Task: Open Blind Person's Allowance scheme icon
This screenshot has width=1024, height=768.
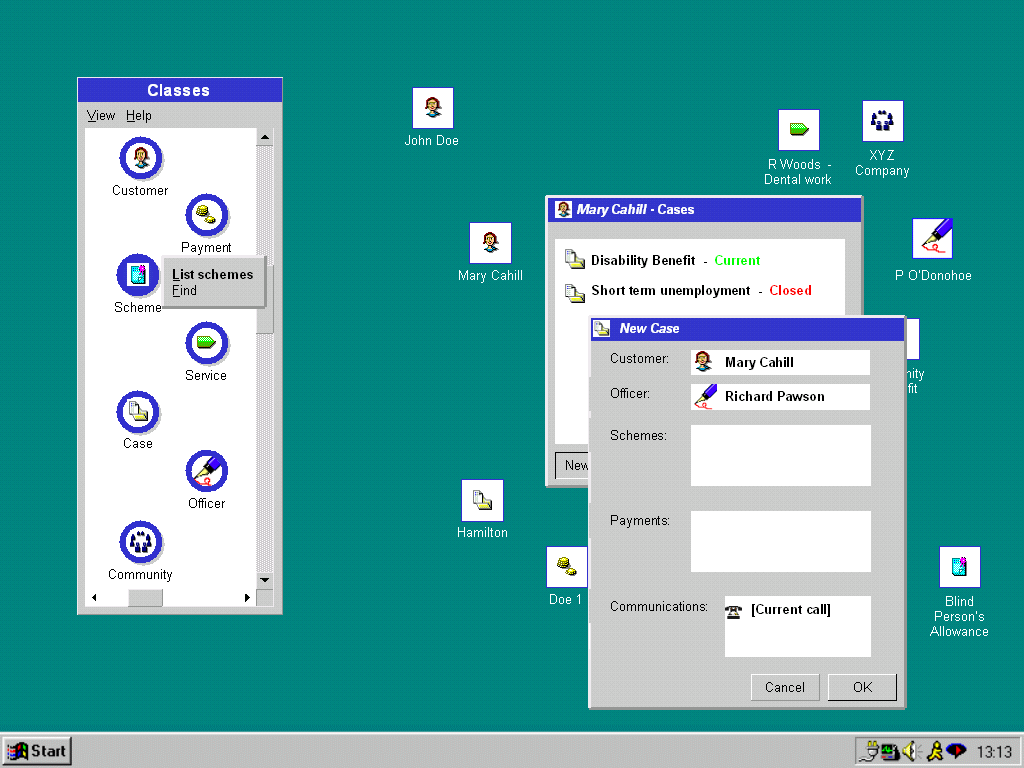Action: 959,567
